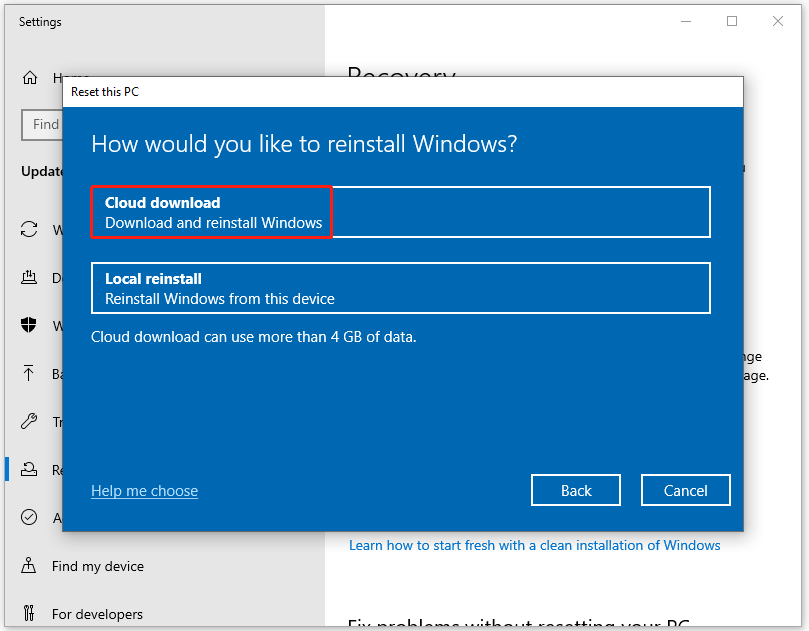Minimize the Settings window
The width and height of the screenshot is (809, 631).
[x=686, y=21]
